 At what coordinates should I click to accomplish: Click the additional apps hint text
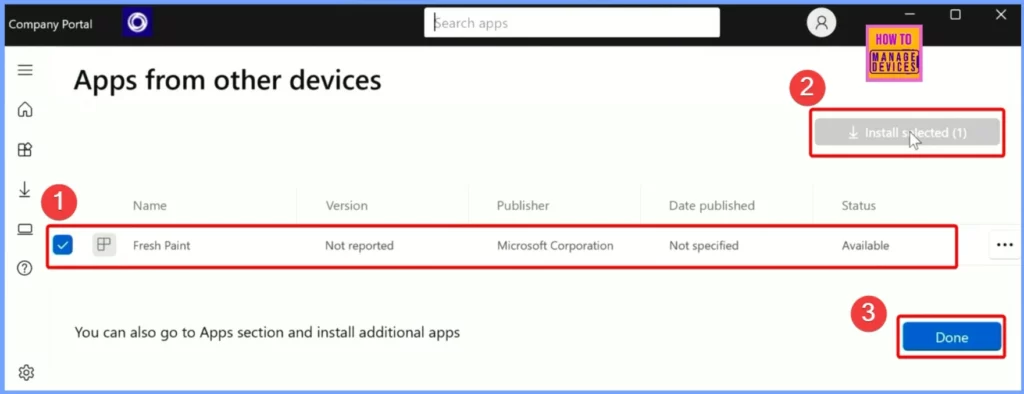(x=267, y=333)
